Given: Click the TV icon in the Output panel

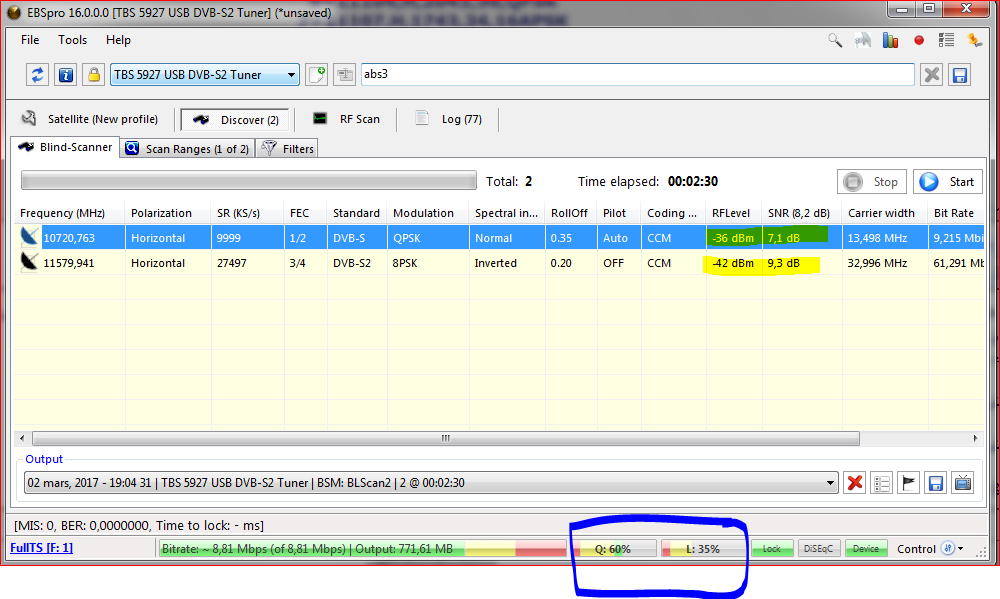Looking at the screenshot, I should 963,483.
